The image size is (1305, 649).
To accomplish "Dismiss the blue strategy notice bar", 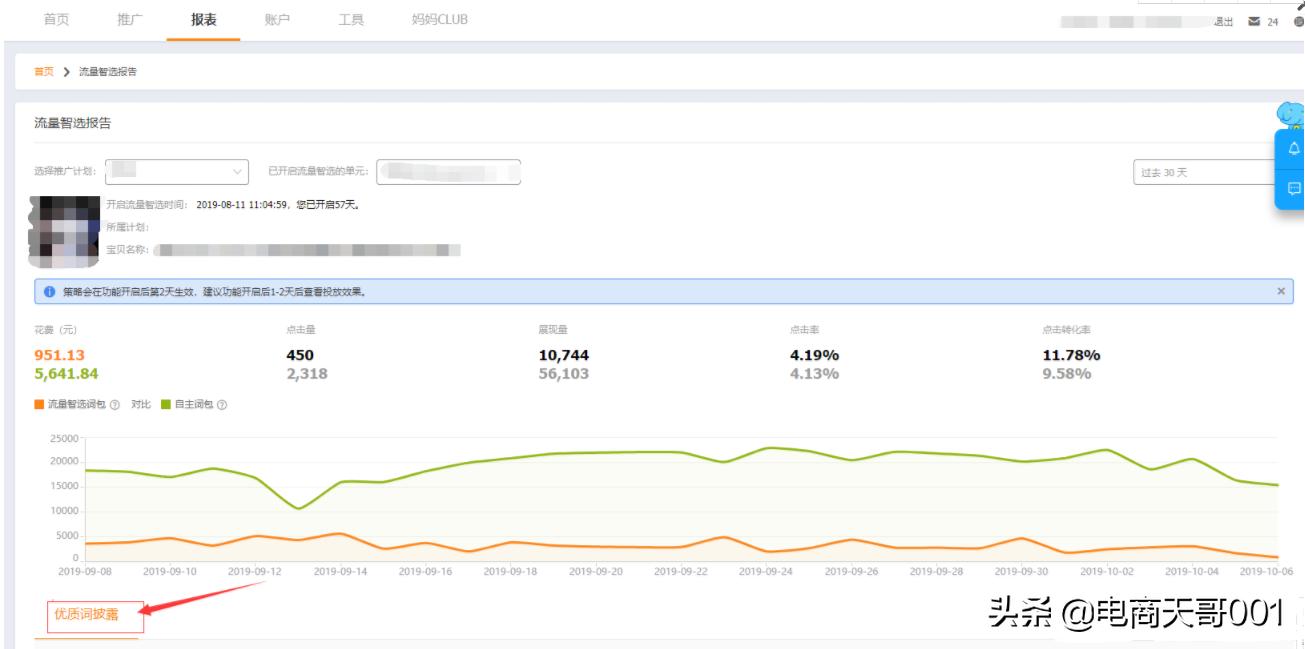I will point(1281,291).
